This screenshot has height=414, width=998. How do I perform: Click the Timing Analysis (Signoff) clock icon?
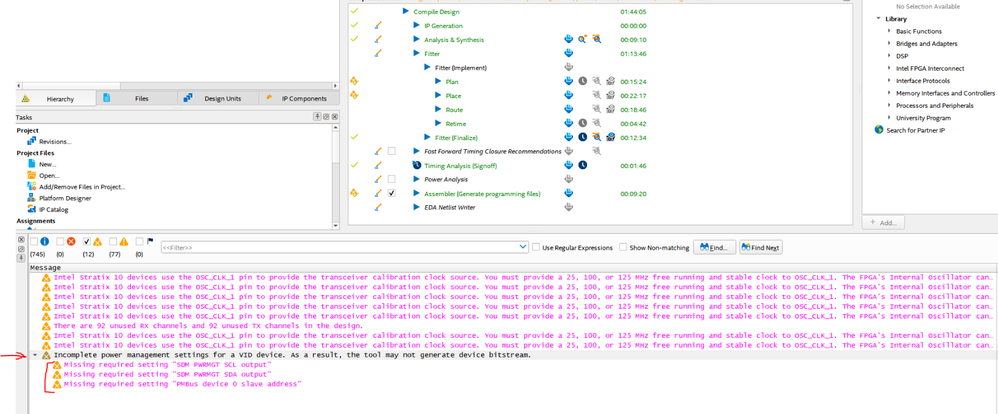pos(582,165)
